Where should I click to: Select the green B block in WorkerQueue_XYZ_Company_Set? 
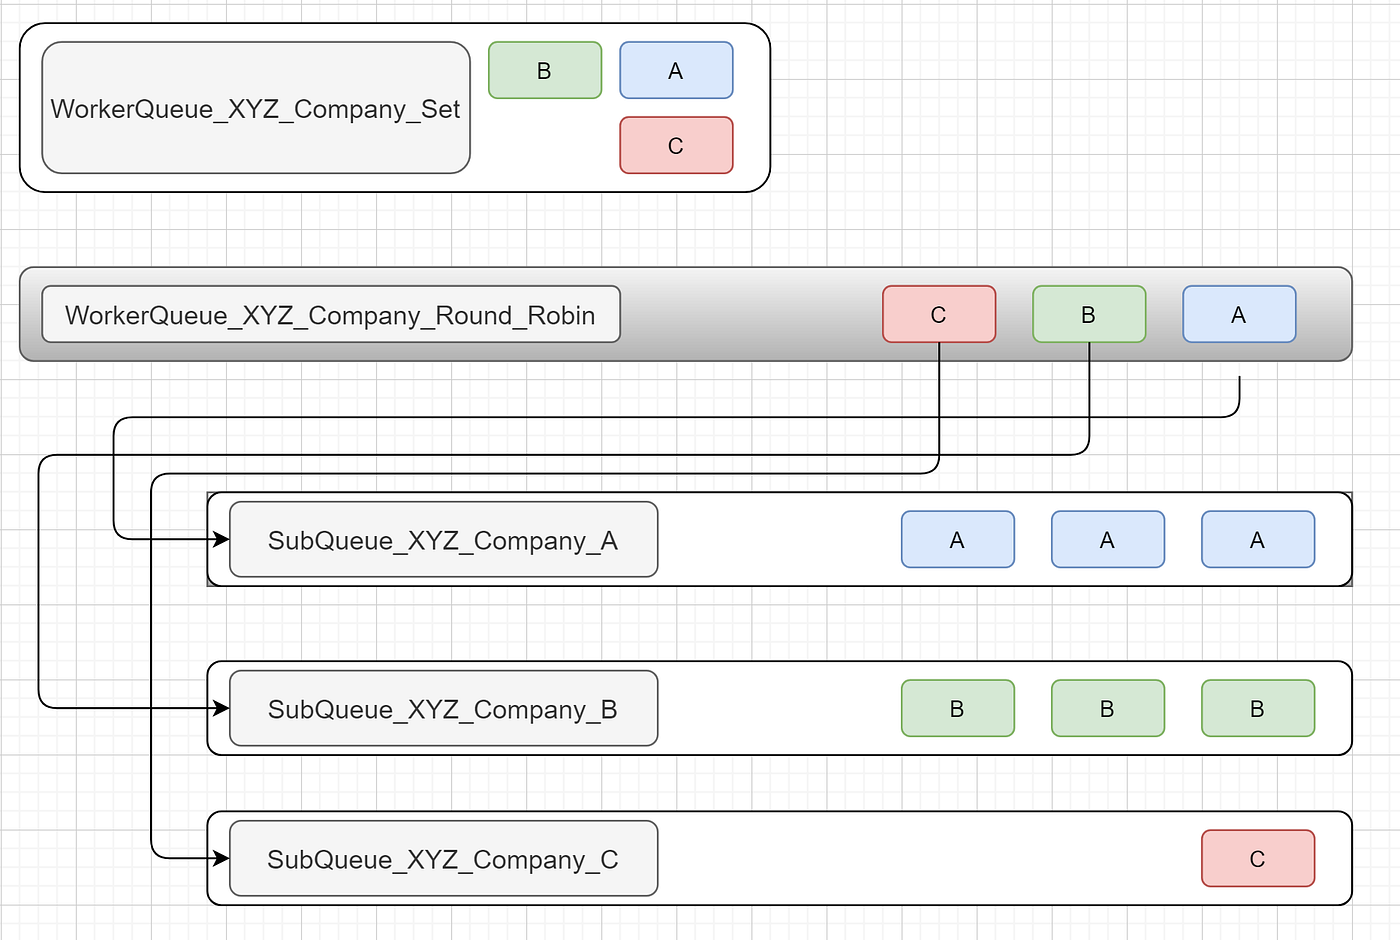[x=544, y=70]
